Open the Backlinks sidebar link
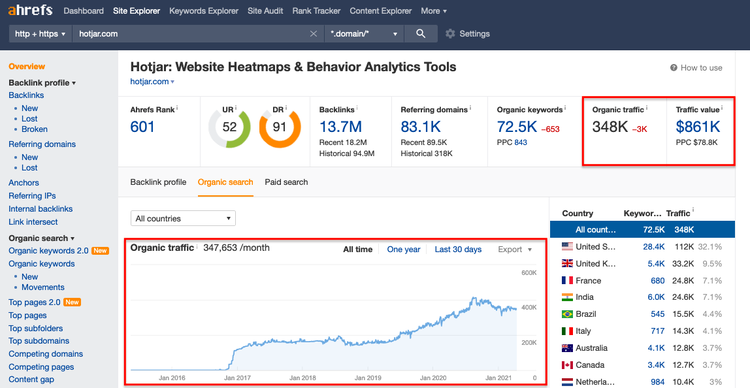Image resolution: width=750 pixels, height=388 pixels. [x=26, y=95]
